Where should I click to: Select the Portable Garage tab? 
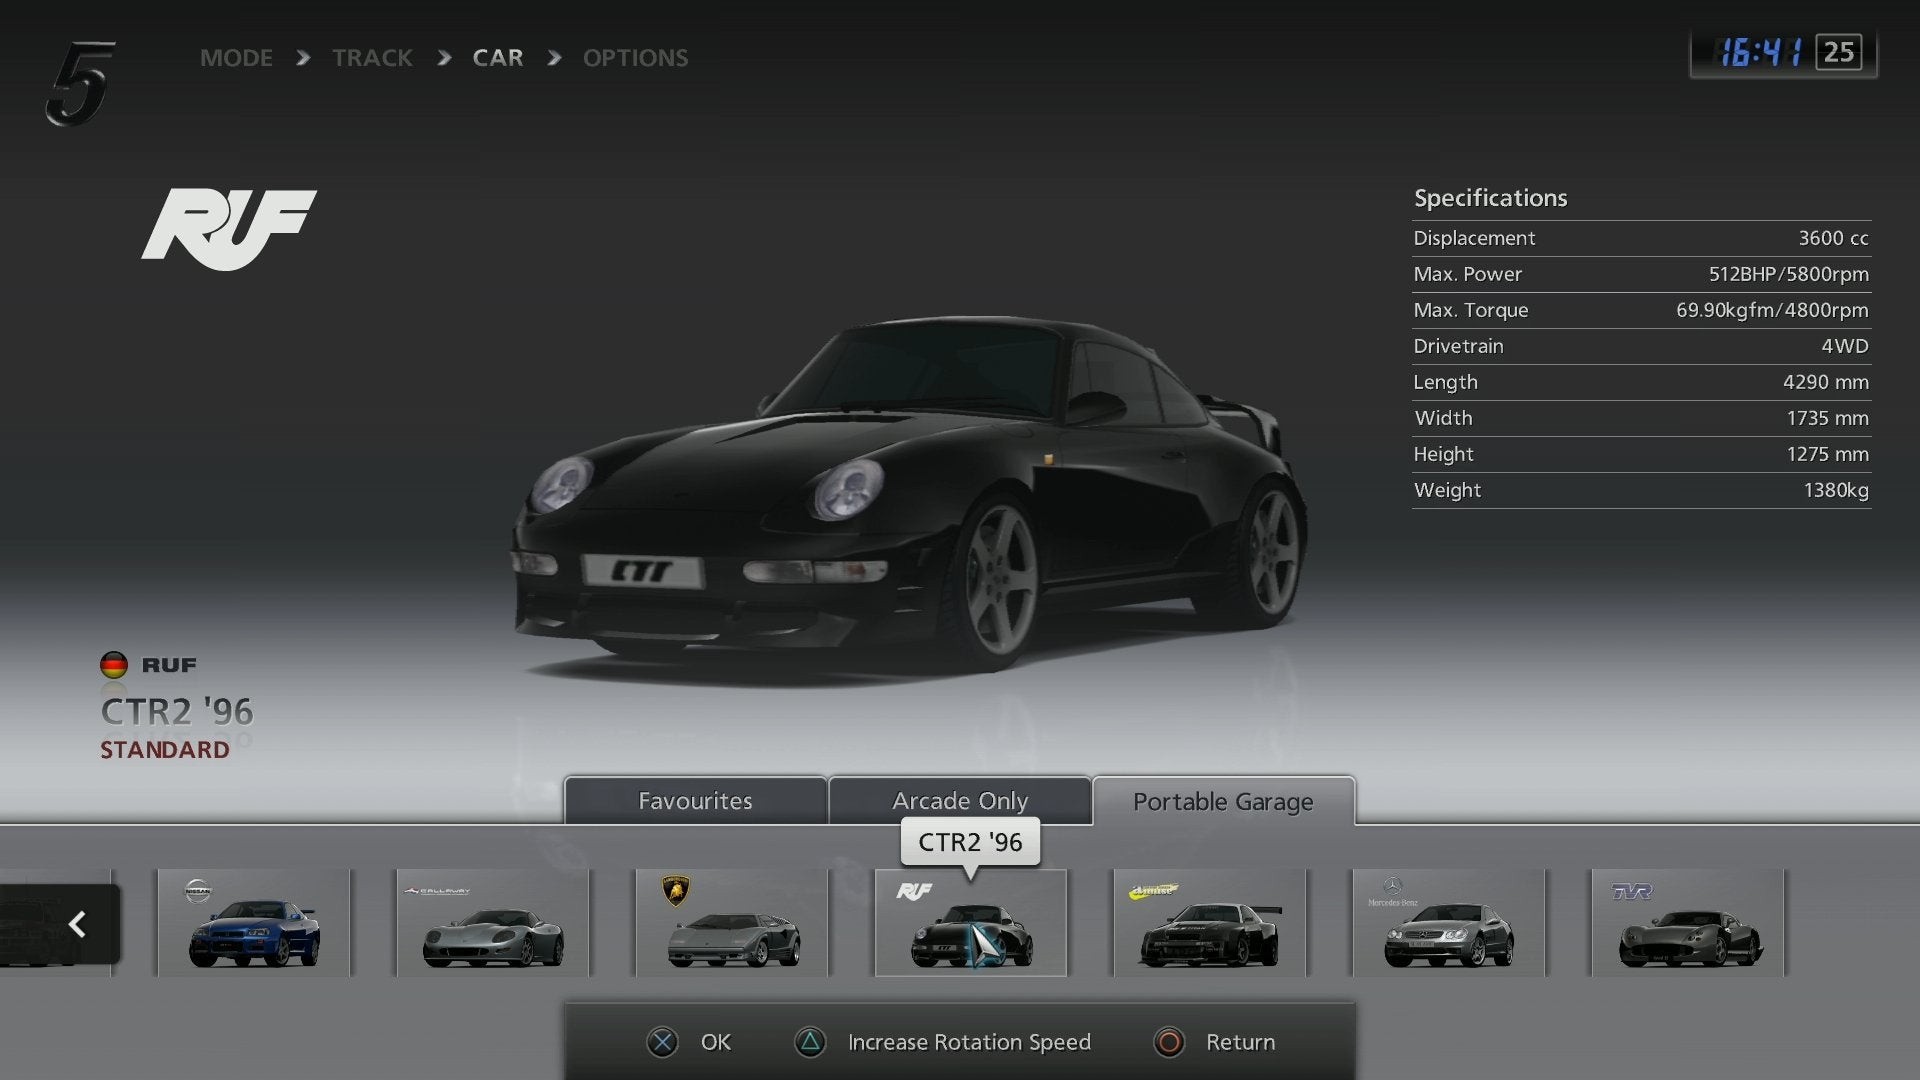tap(1223, 802)
